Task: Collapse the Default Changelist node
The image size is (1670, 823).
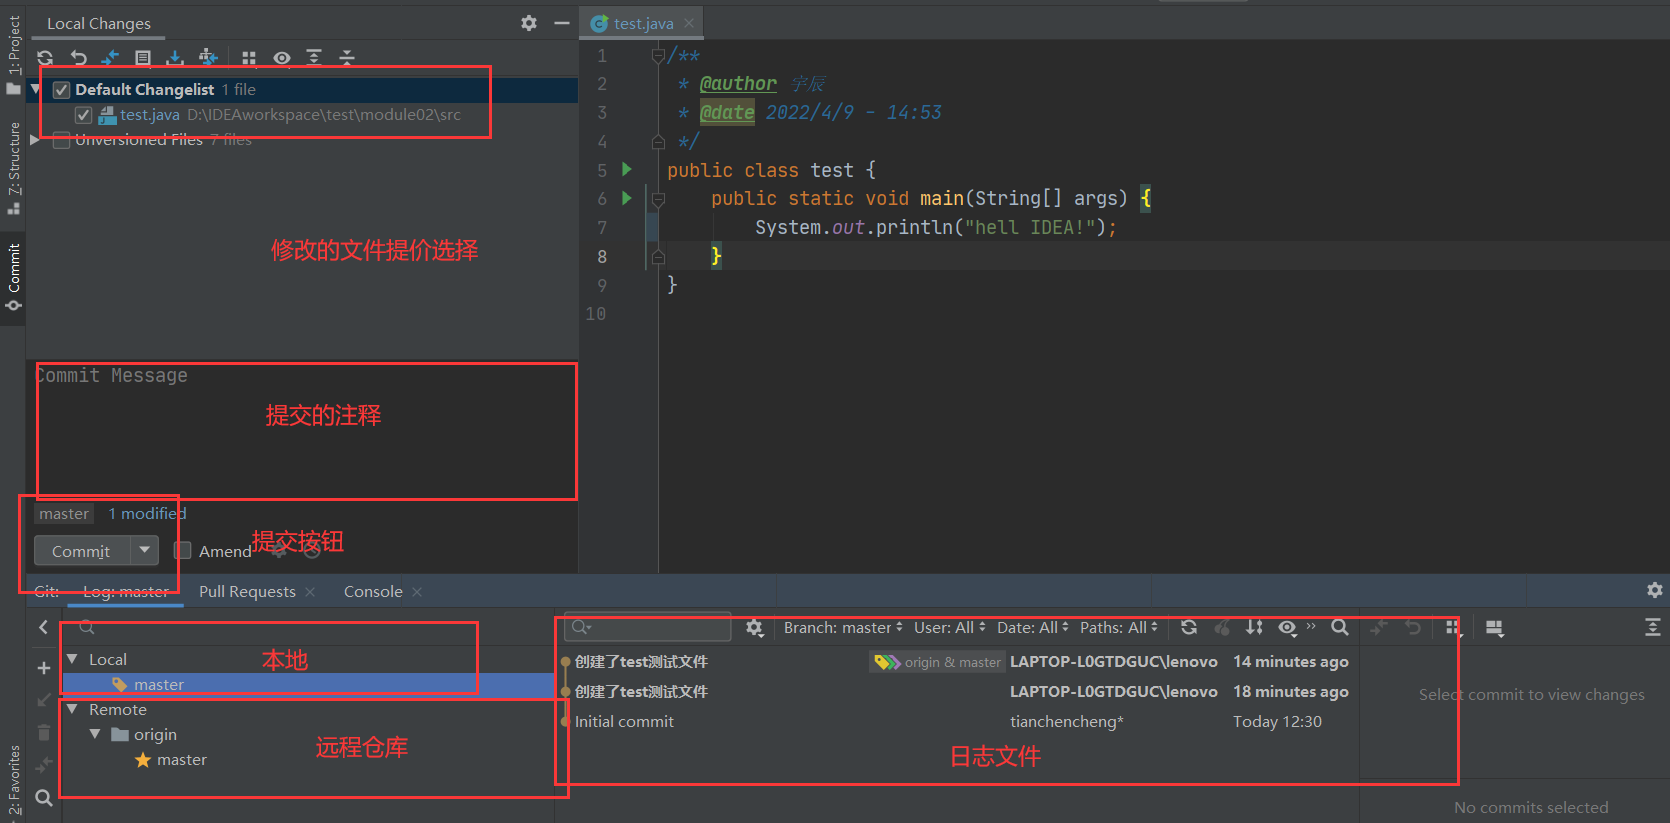Action: pyautogui.click(x=35, y=90)
